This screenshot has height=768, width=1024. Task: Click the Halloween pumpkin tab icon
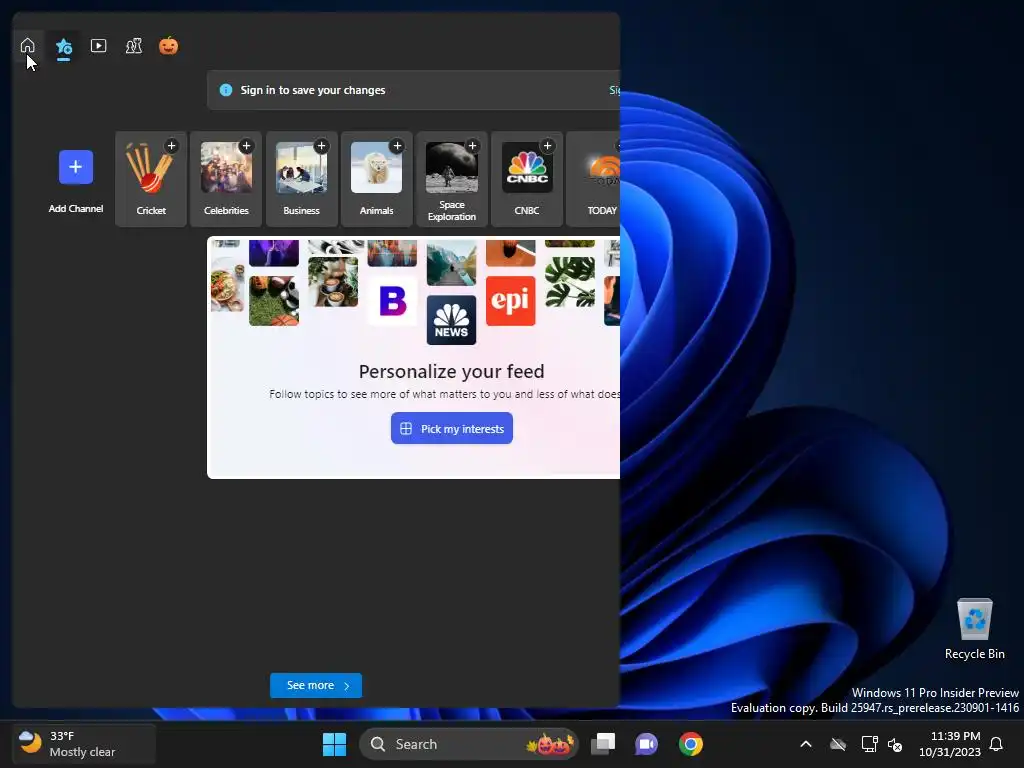pos(168,46)
